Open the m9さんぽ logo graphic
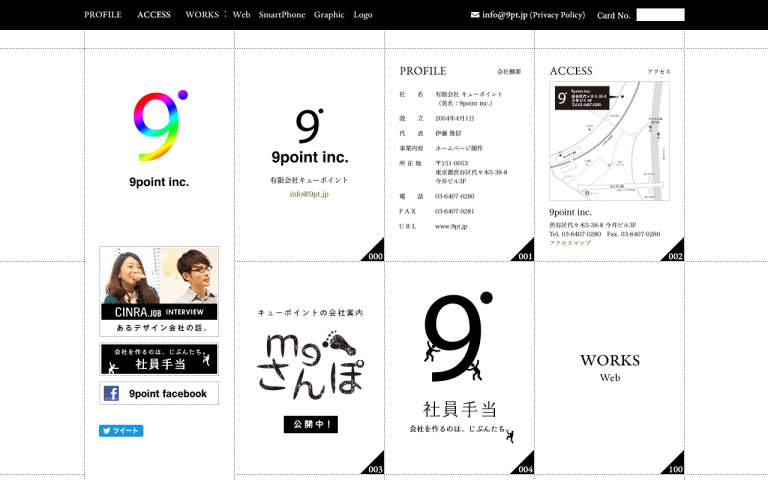 pos(311,365)
